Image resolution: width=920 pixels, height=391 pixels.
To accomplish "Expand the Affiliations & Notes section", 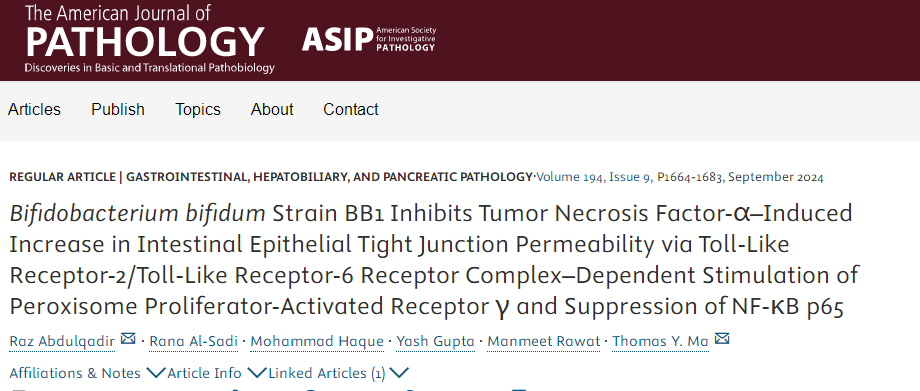I will tap(87, 373).
